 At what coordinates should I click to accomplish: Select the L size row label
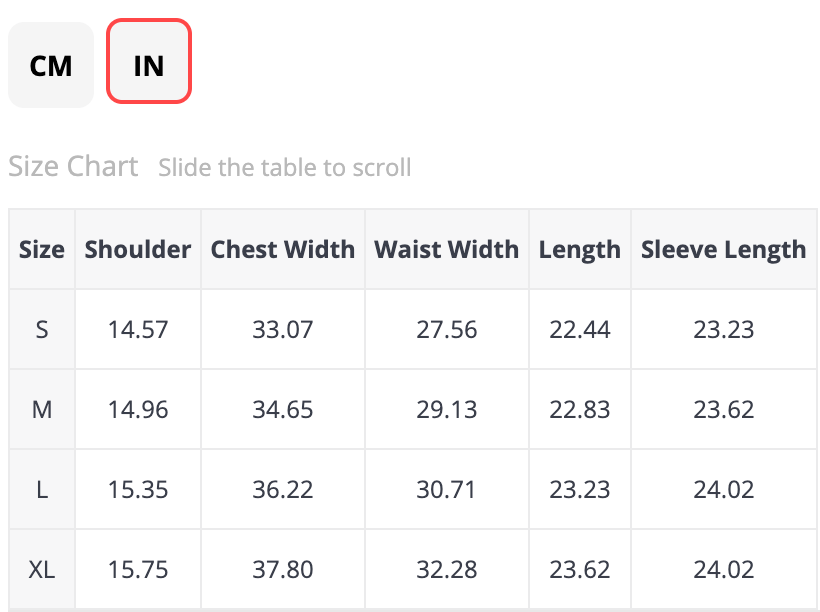(x=42, y=490)
